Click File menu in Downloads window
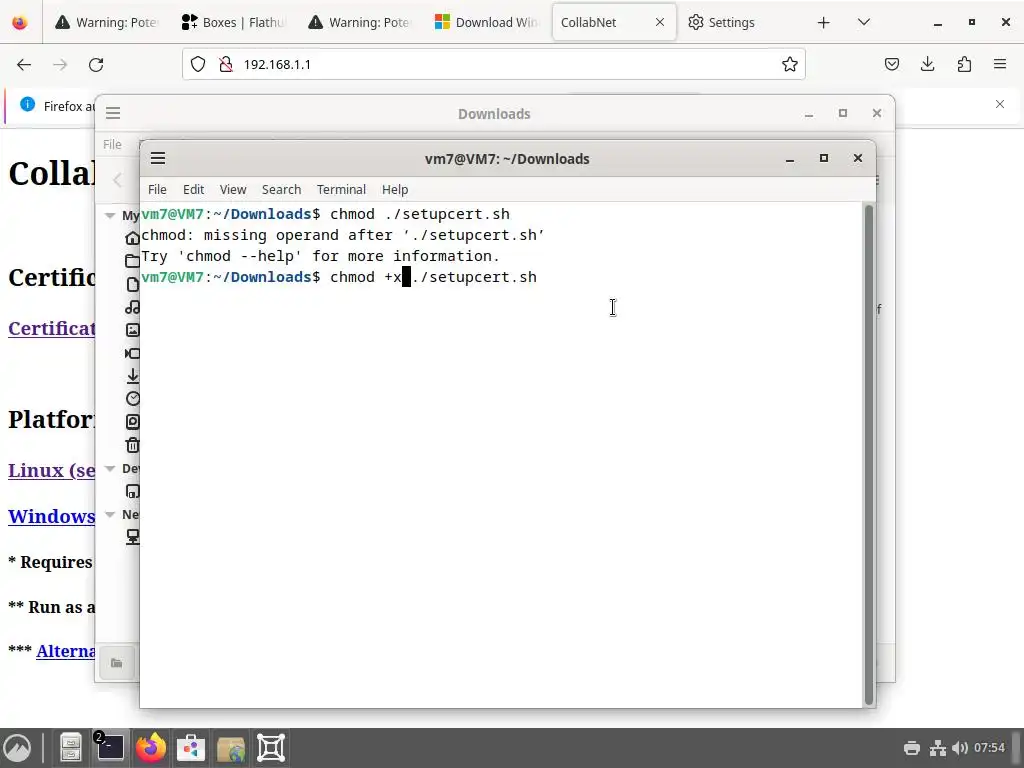Image resolution: width=1024 pixels, height=768 pixels. 112,144
